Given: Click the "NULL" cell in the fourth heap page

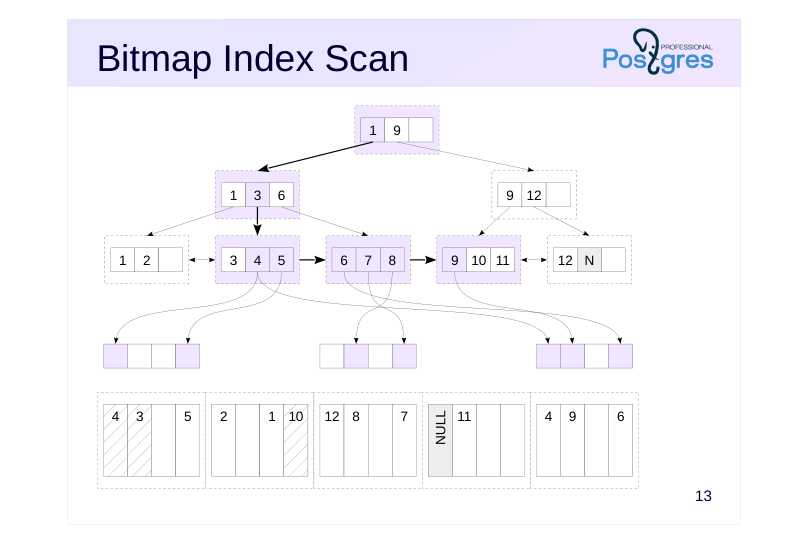Looking at the screenshot, I should 440,440.
